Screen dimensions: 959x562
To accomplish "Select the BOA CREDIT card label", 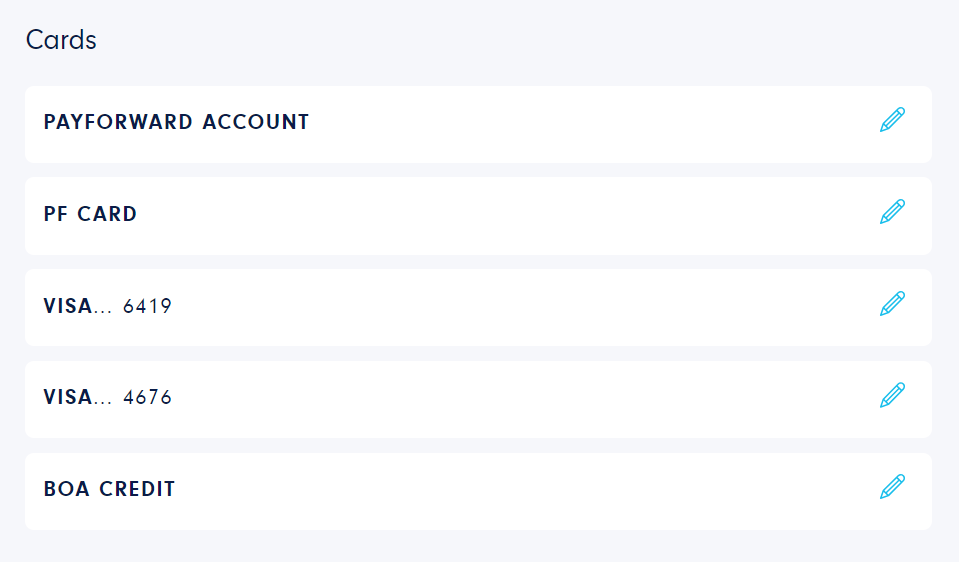I will (x=109, y=489).
